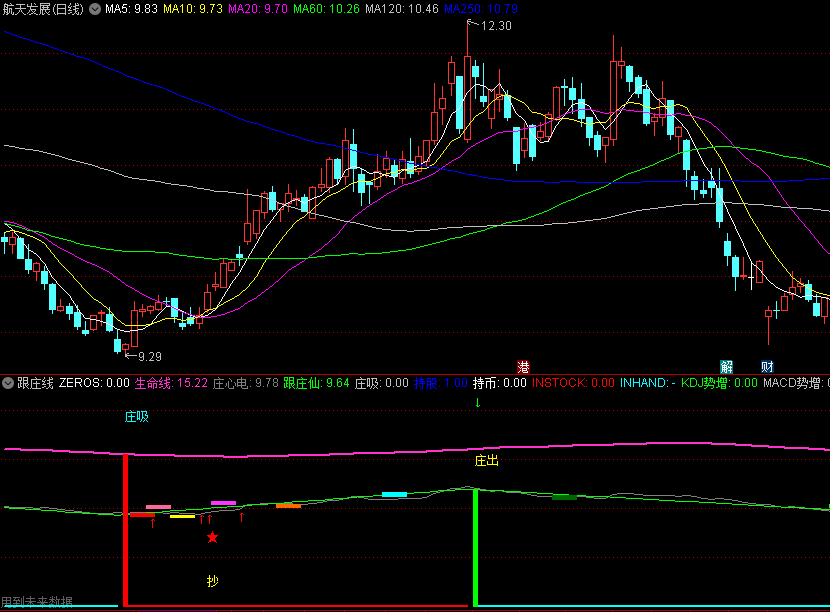The width and height of the screenshot is (830, 612).
Task: Click the dark green horizontal signal block
Action: click(x=564, y=497)
